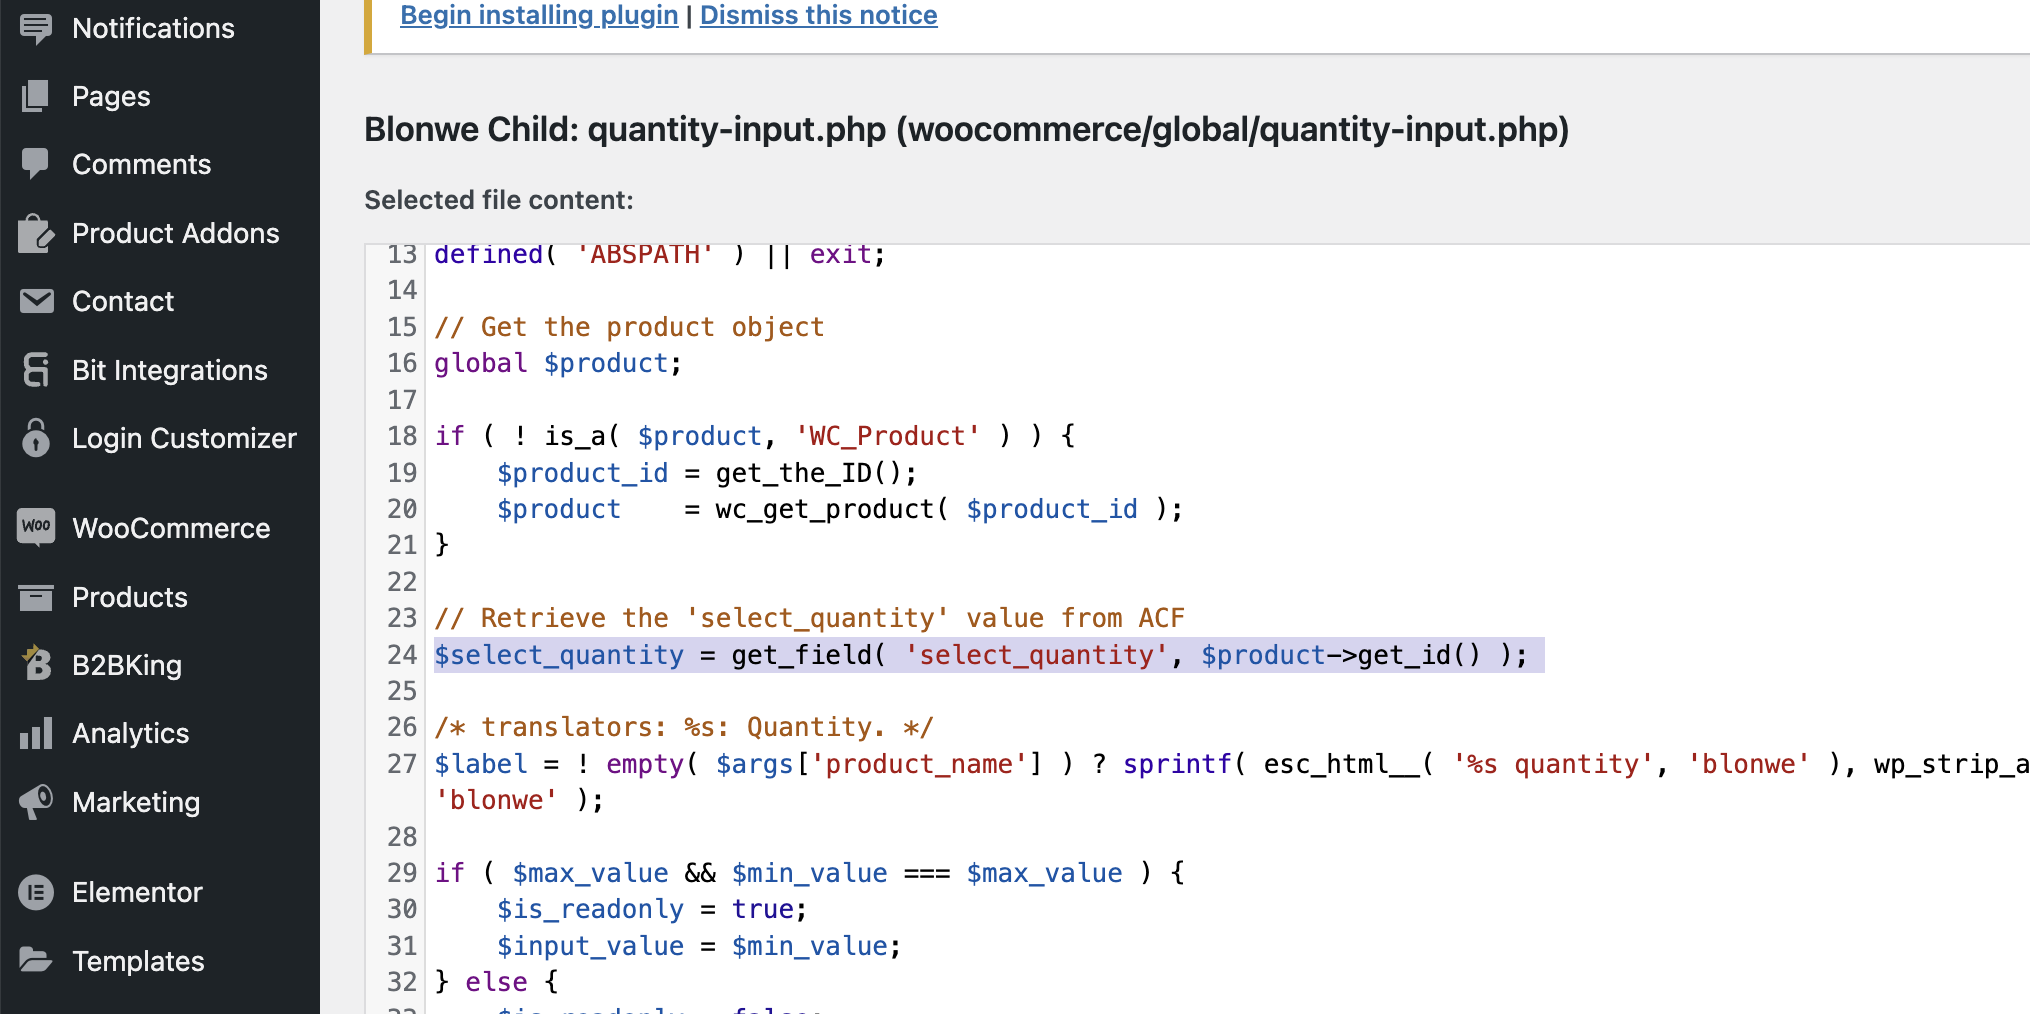The height and width of the screenshot is (1014, 2030).
Task: Click the '/* translators: %s: Quantity. */' comment
Action: (684, 727)
